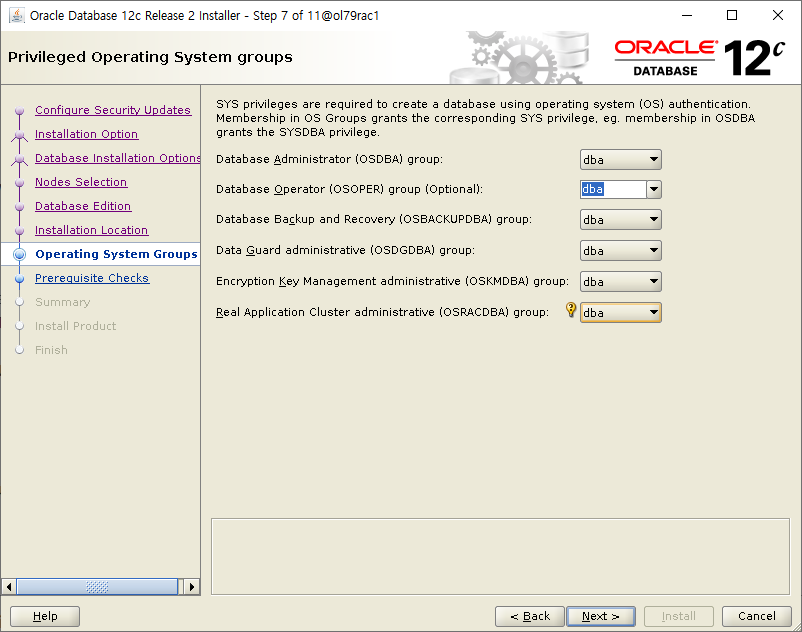Click the 'Database Administrator (OSDBA) group' label
The width and height of the screenshot is (802, 632).
pos(329,159)
